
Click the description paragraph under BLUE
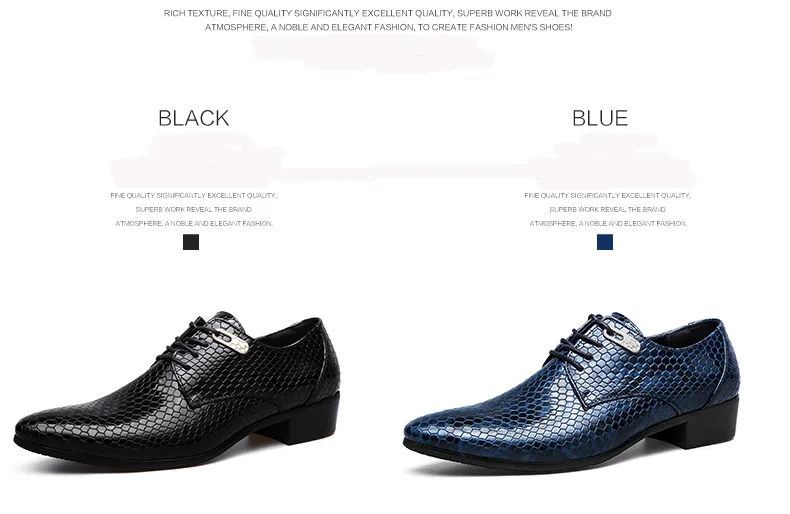coord(608,209)
